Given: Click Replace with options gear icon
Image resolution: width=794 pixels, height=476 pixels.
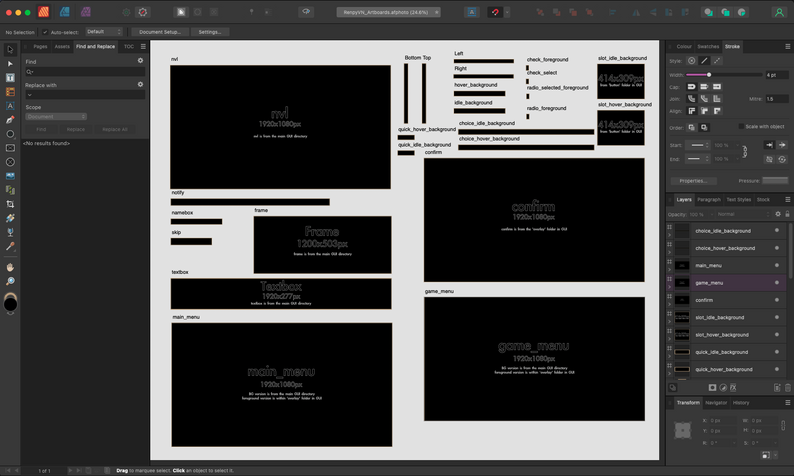Looking at the screenshot, I should pos(140,84).
